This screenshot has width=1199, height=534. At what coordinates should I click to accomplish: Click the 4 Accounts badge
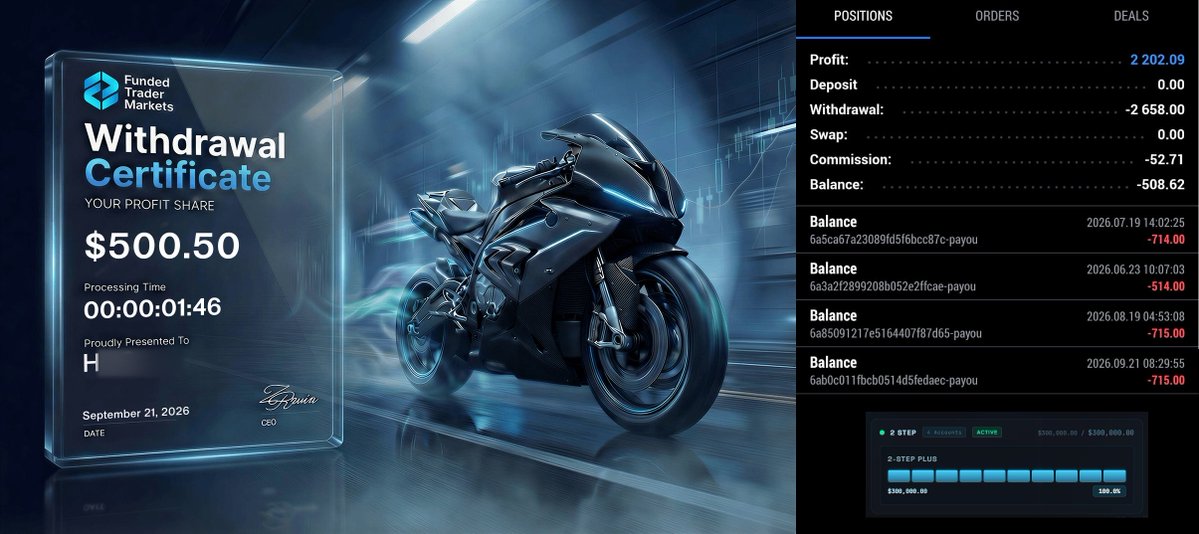pyautogui.click(x=944, y=432)
